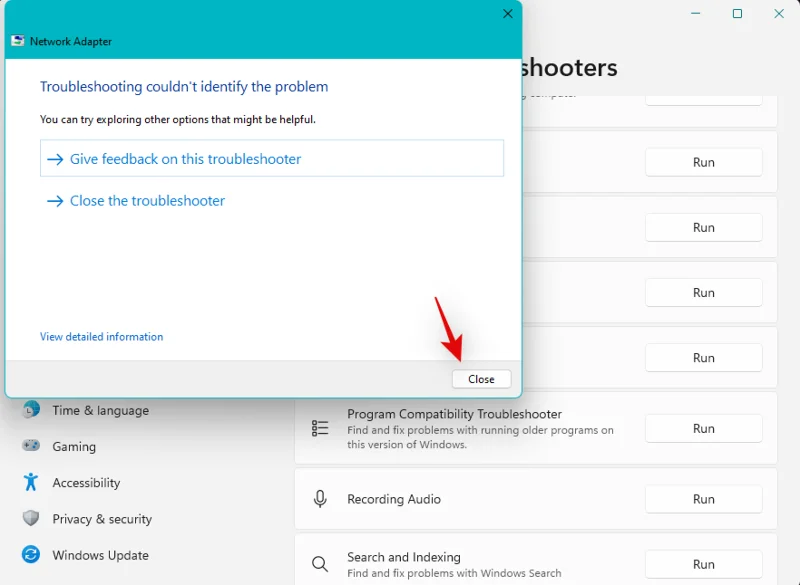This screenshot has height=585, width=800.
Task: Maximize the Settings window
Action: (x=737, y=14)
